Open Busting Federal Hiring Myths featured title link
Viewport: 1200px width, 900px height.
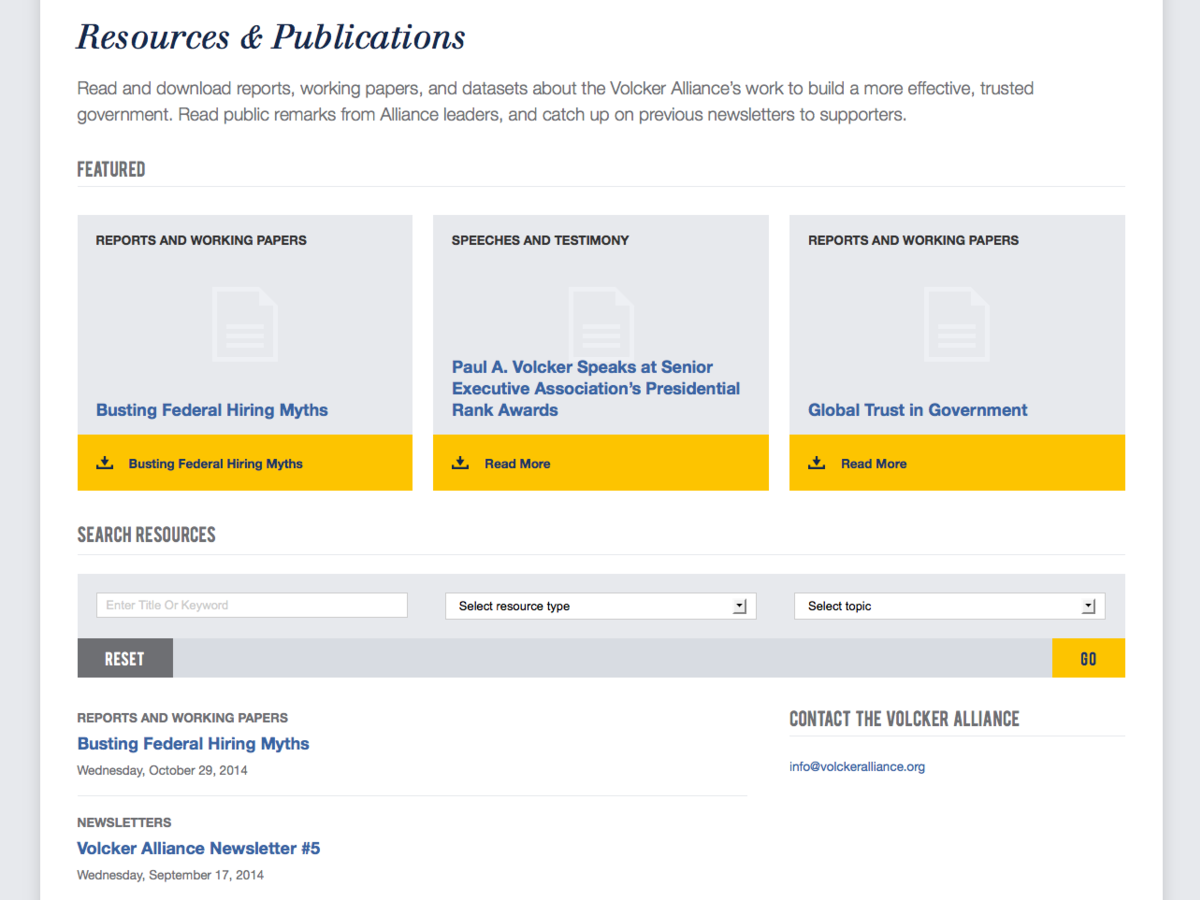pyautogui.click(x=212, y=410)
